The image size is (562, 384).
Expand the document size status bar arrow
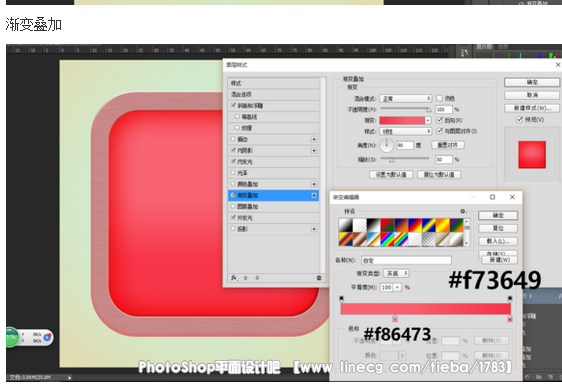pyautogui.click(x=70, y=377)
